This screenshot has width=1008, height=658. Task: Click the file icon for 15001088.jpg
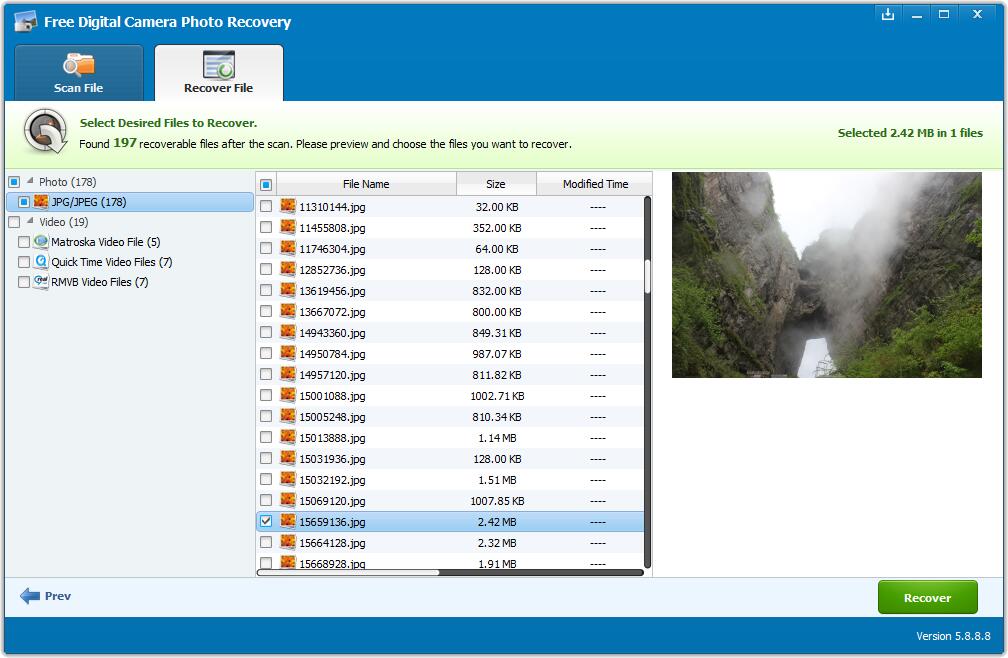(x=288, y=395)
